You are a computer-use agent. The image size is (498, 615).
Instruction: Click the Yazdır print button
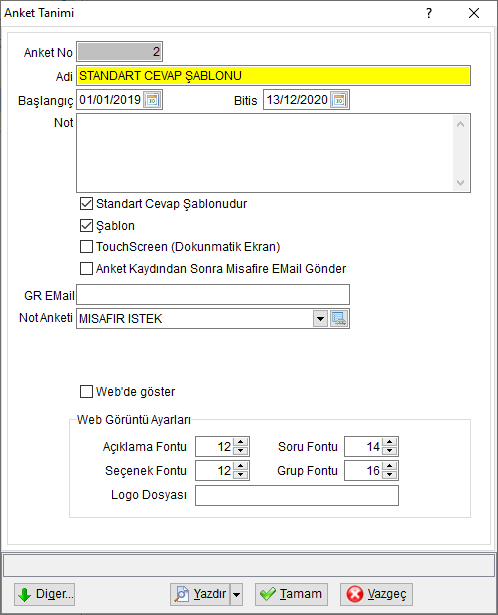click(200, 594)
